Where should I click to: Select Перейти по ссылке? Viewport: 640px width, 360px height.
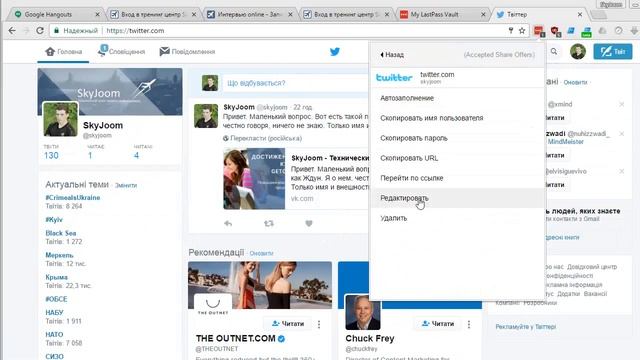tap(457, 178)
